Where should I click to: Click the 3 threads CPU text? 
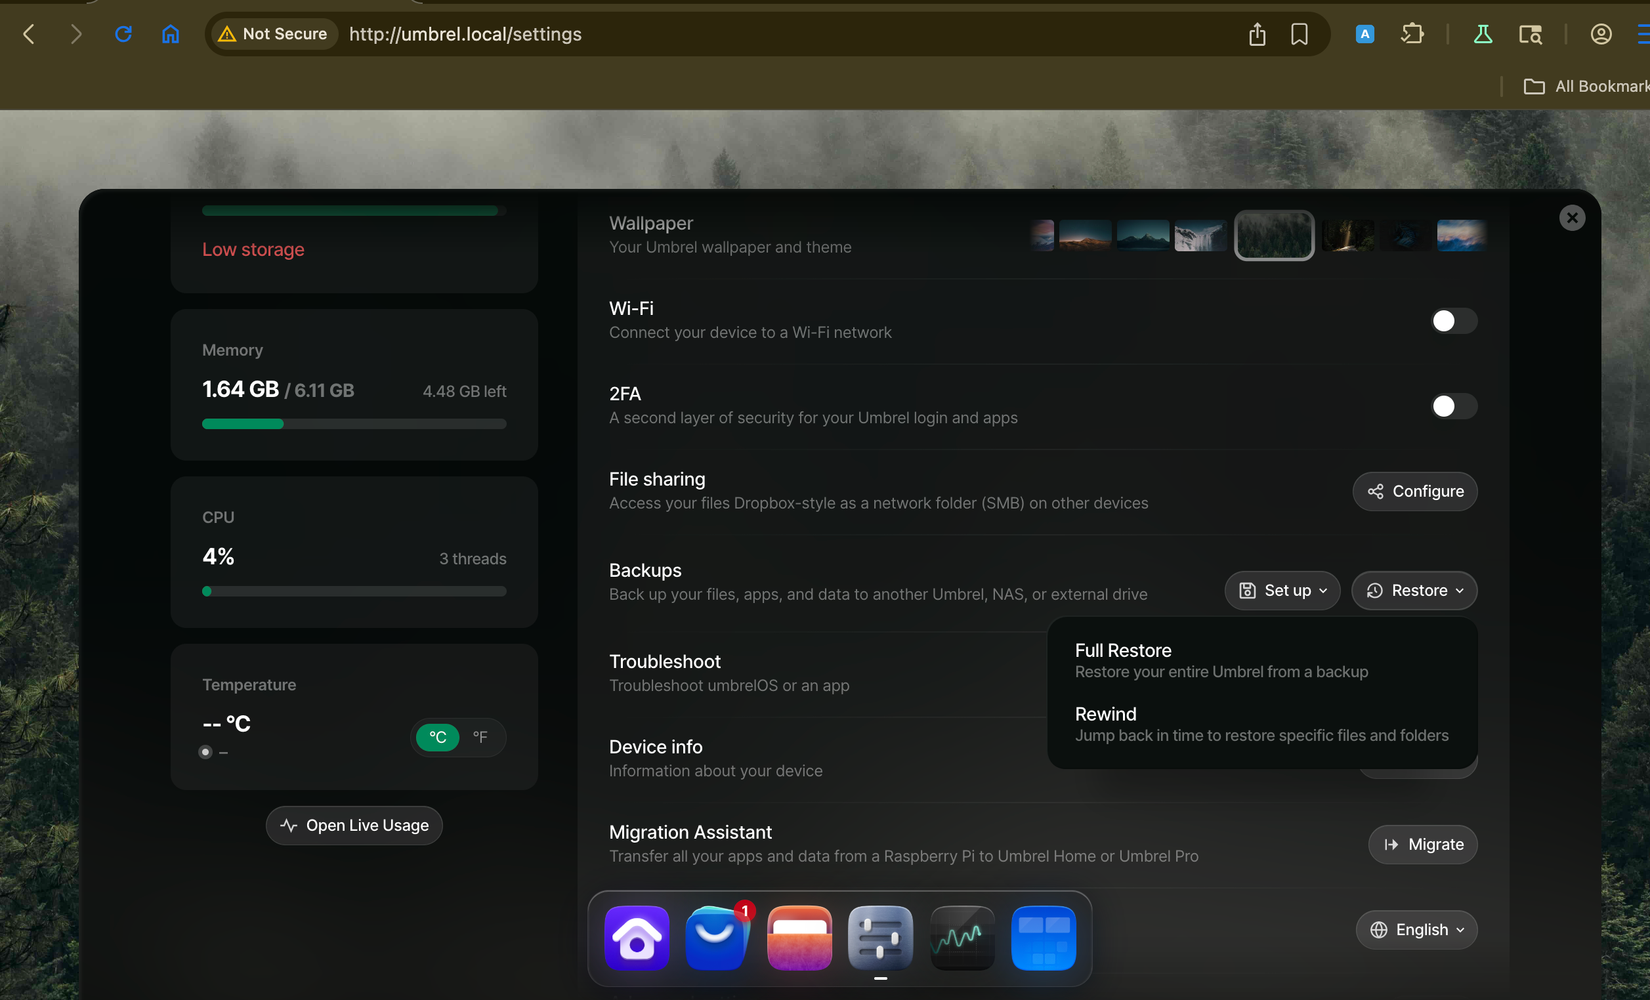tap(473, 558)
